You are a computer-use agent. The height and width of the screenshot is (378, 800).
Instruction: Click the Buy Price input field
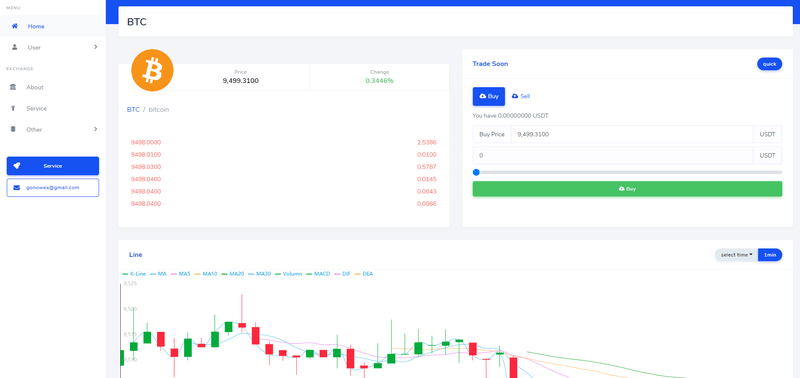click(x=632, y=134)
